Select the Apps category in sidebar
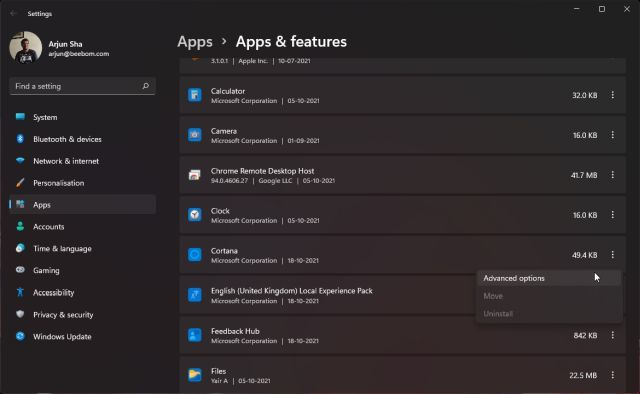The width and height of the screenshot is (640, 394). coord(82,205)
